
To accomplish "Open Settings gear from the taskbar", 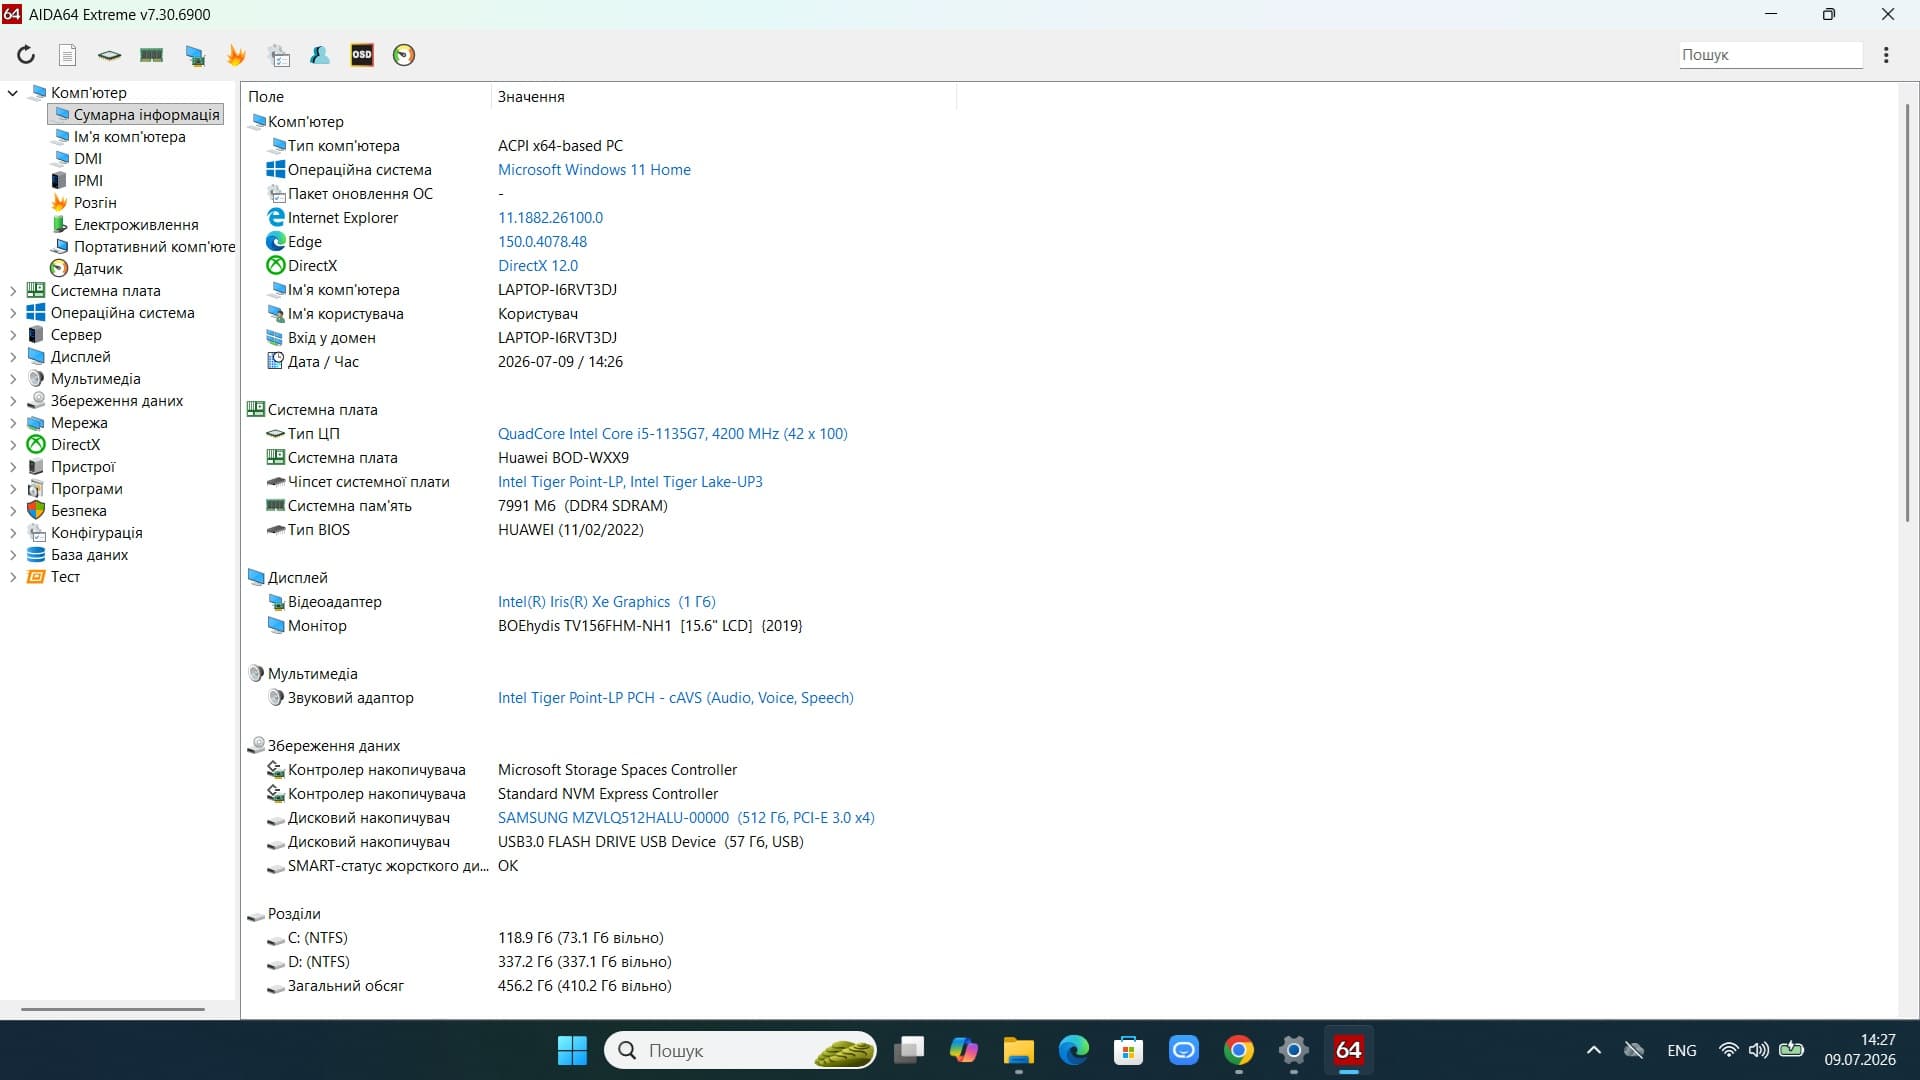I will point(1294,1051).
